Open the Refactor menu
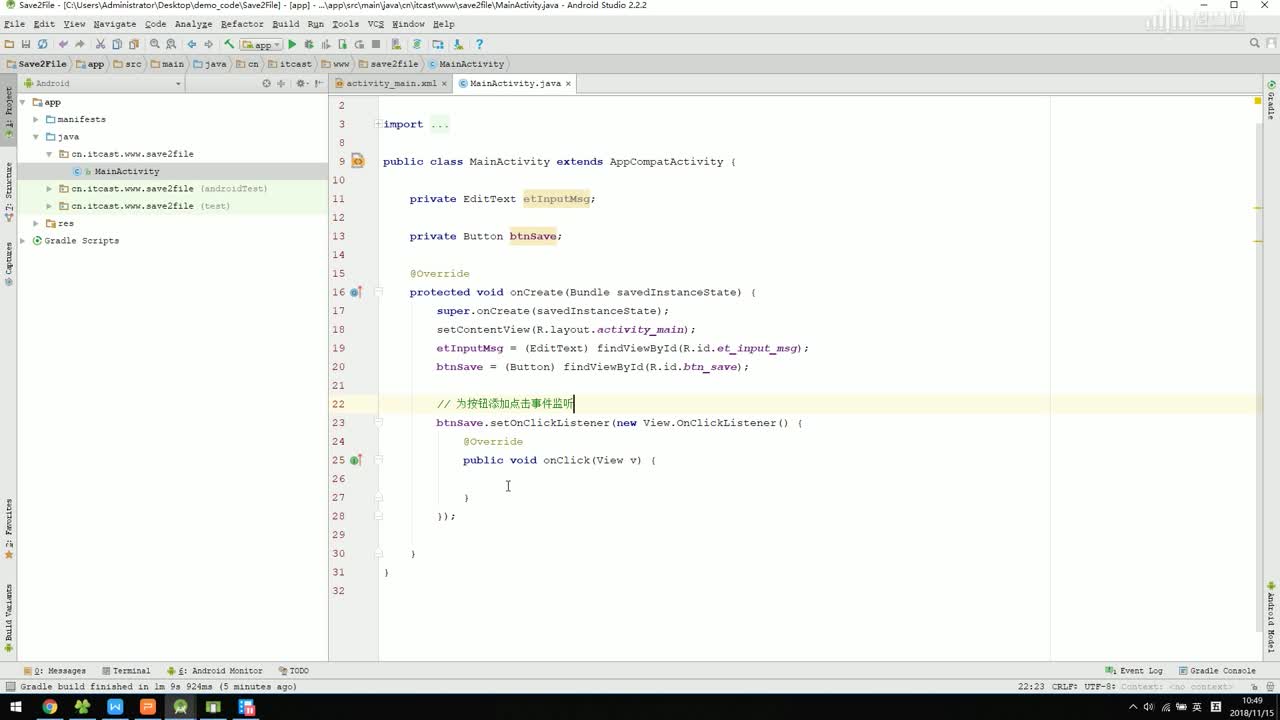 click(x=242, y=24)
